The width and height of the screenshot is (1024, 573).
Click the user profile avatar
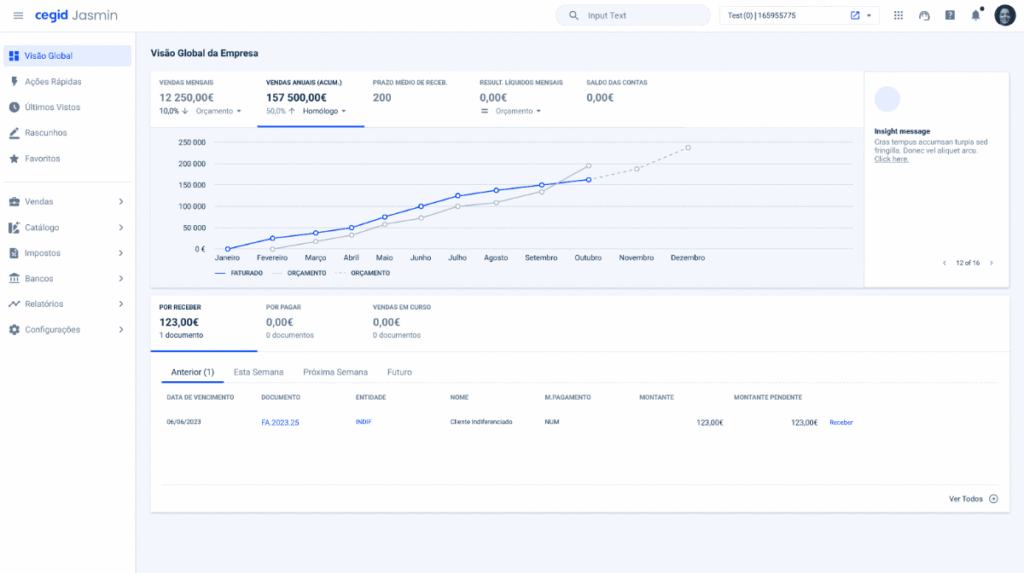tap(1004, 16)
